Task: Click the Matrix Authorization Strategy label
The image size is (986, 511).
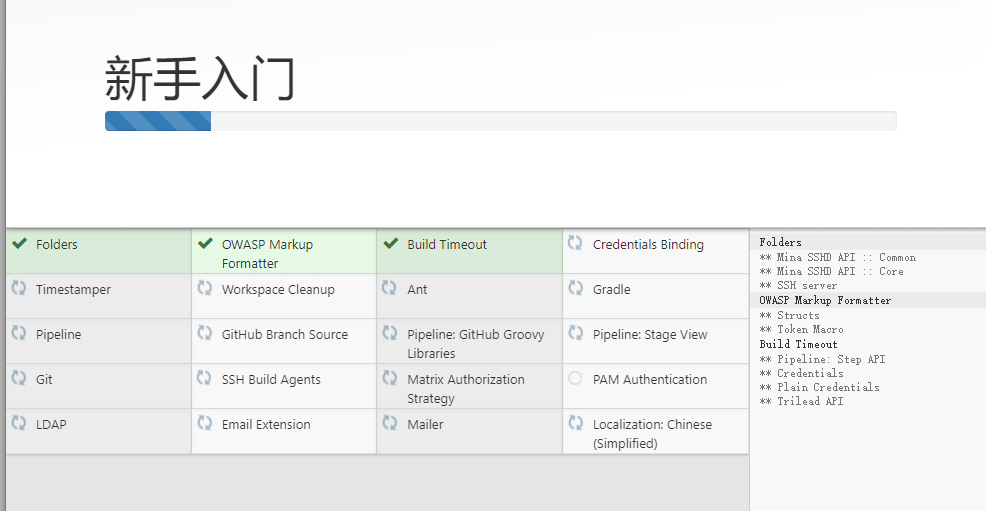Action: tap(466, 389)
